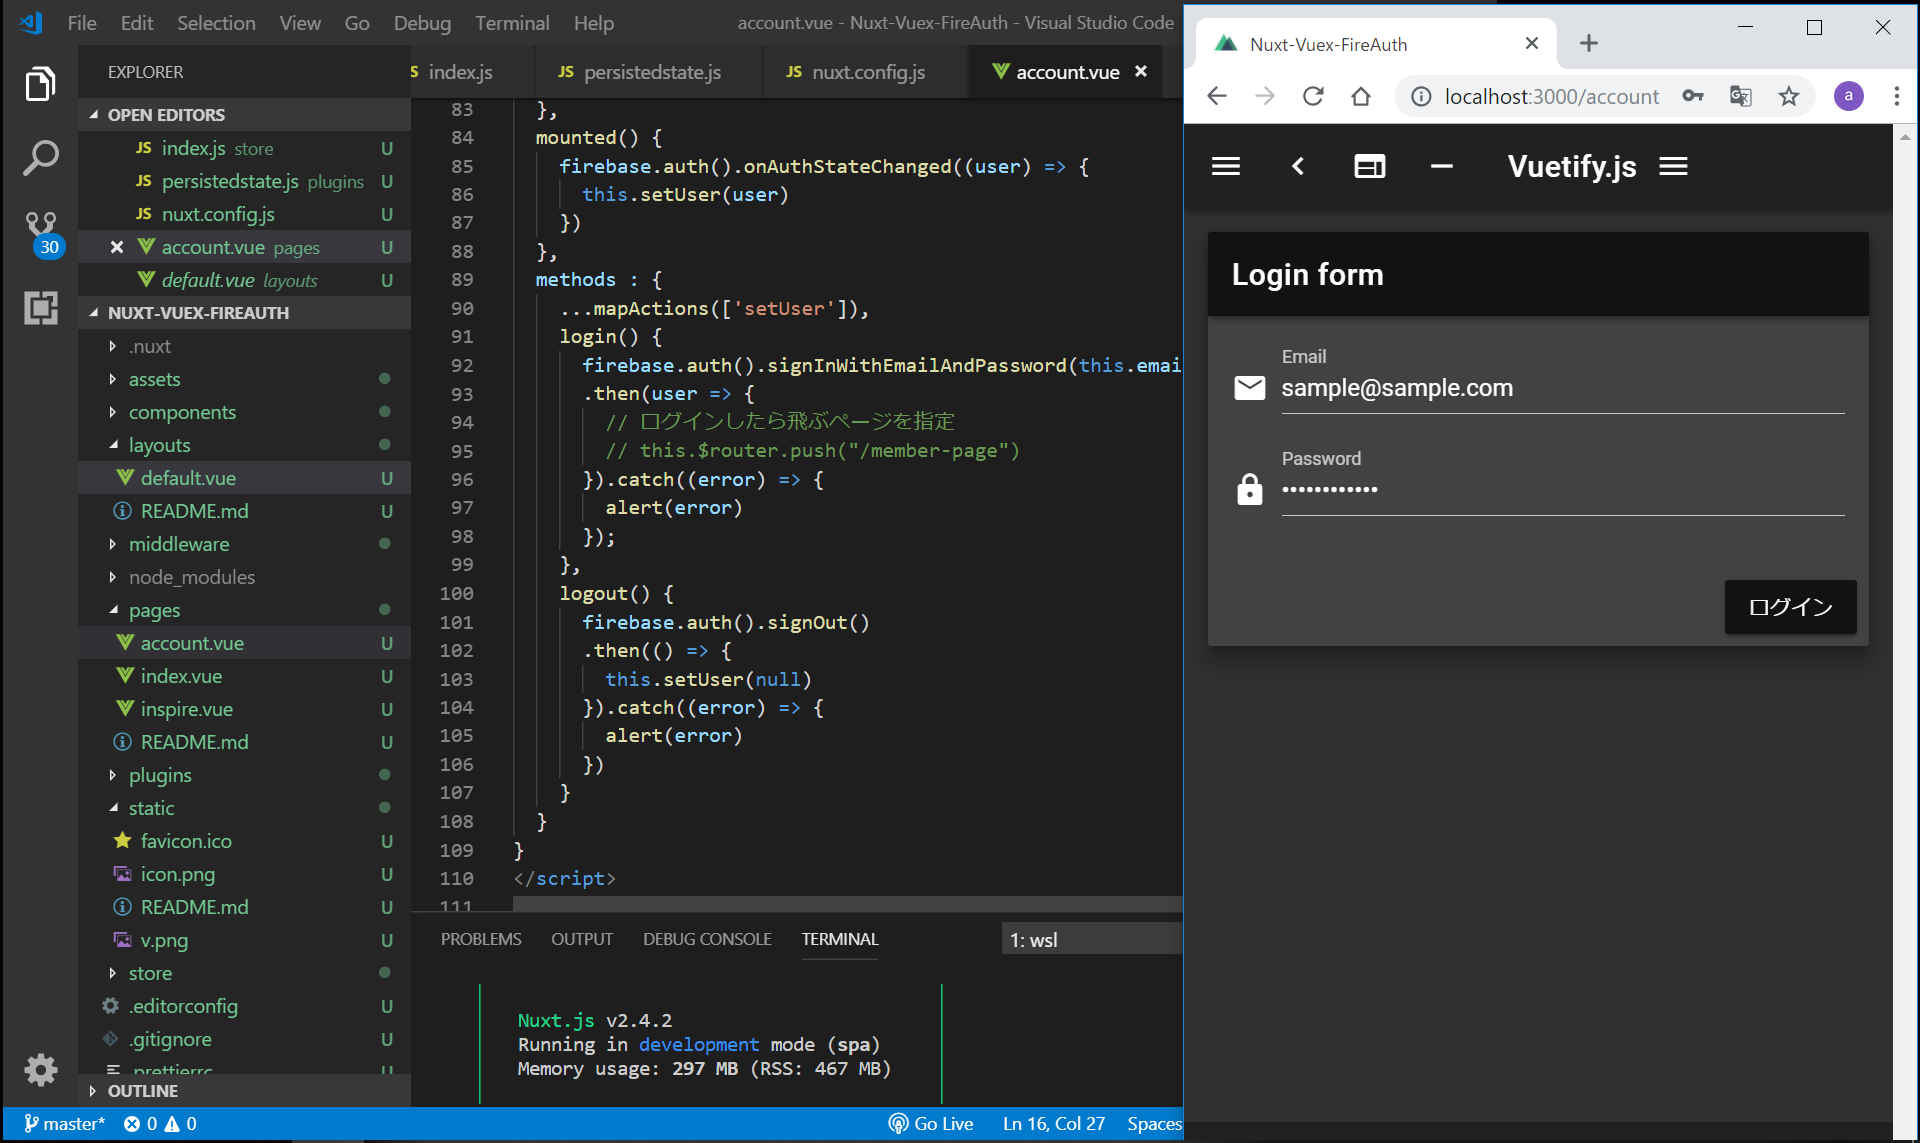The image size is (1920, 1143).
Task: Collapse the NUXT-VUEX-FIREAUTH folder section
Action: click(x=244, y=313)
